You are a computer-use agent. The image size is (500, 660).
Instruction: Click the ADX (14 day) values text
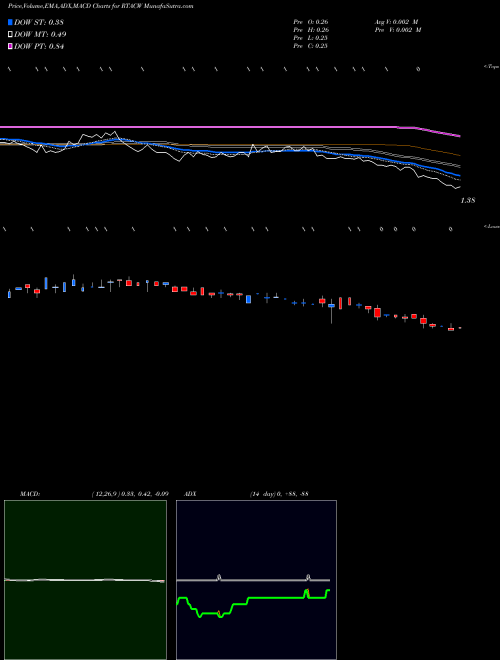pyautogui.click(x=279, y=494)
